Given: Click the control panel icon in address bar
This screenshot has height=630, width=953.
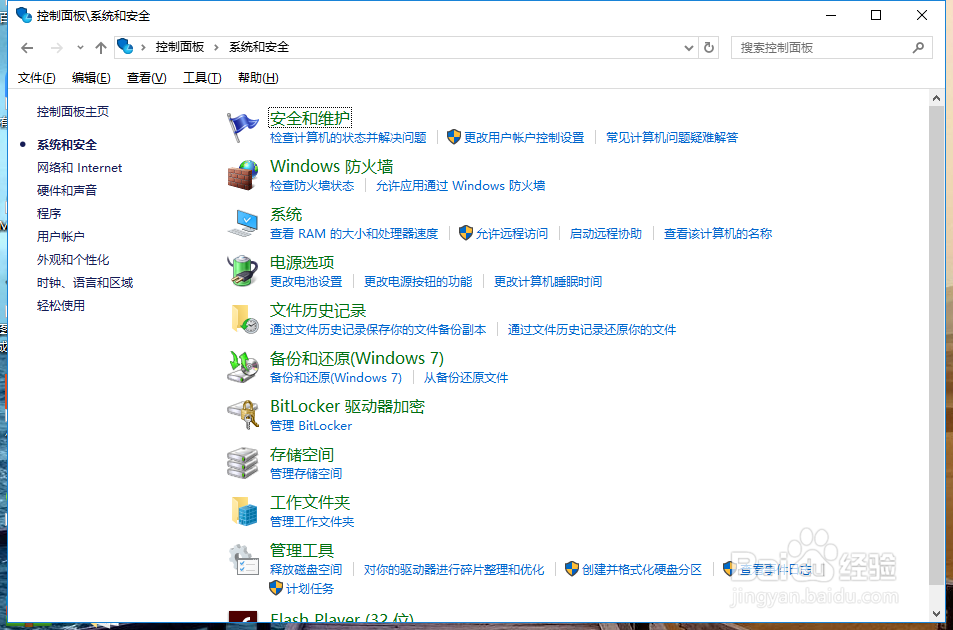Looking at the screenshot, I should [125, 46].
